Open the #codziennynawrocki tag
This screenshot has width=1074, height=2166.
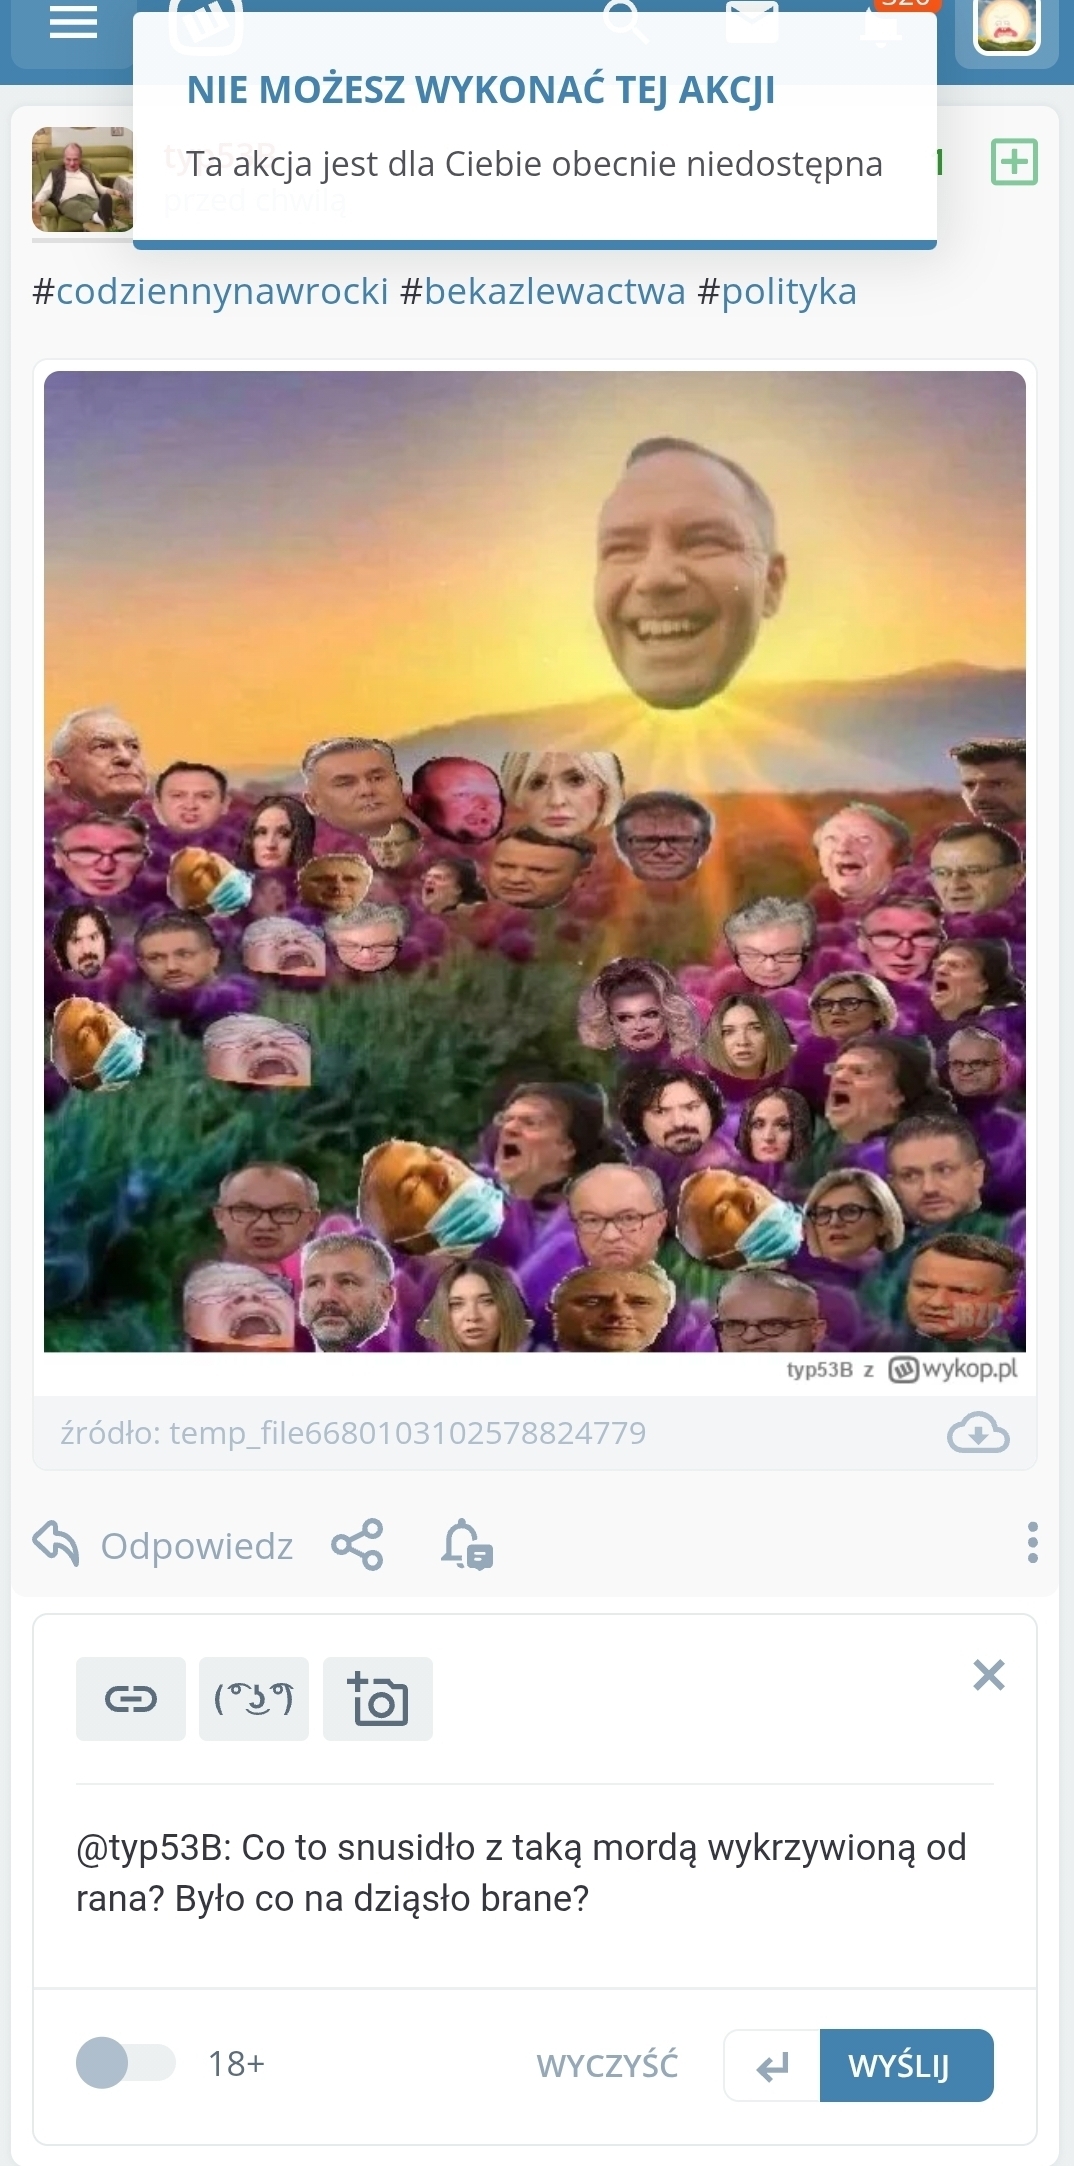[210, 291]
